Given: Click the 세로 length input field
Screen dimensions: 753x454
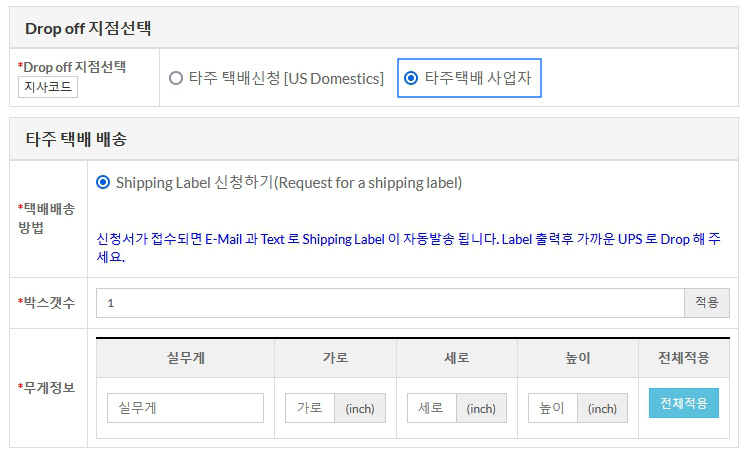Looking at the screenshot, I should point(432,408).
